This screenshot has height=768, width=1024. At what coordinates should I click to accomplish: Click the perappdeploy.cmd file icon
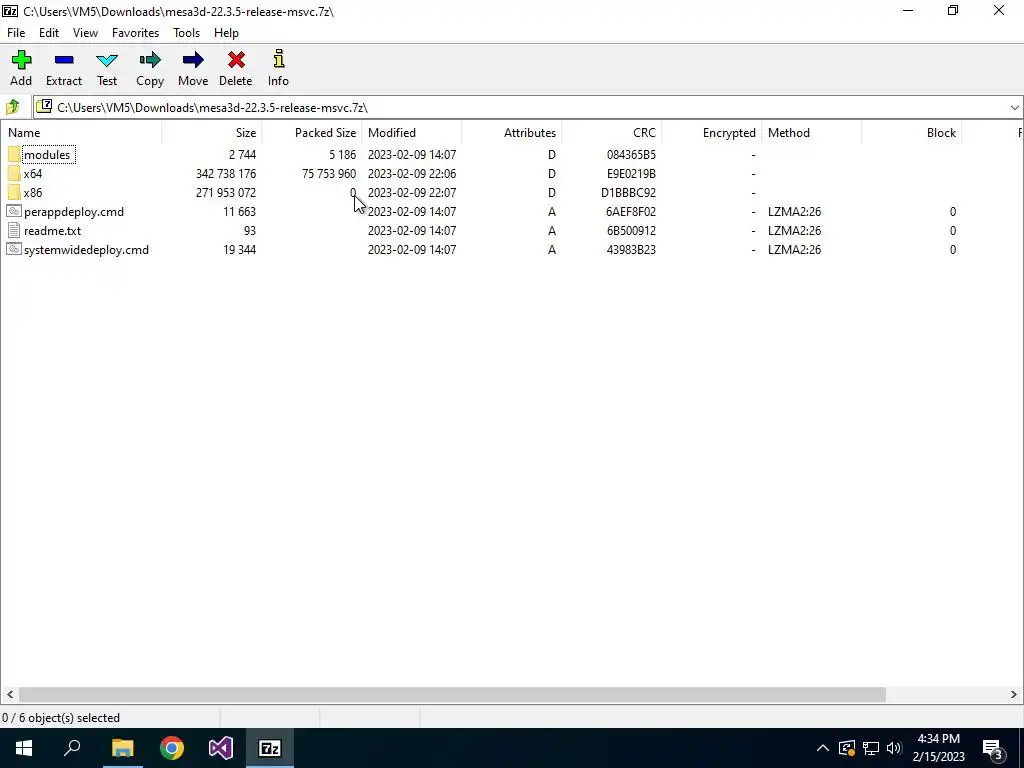pos(14,211)
